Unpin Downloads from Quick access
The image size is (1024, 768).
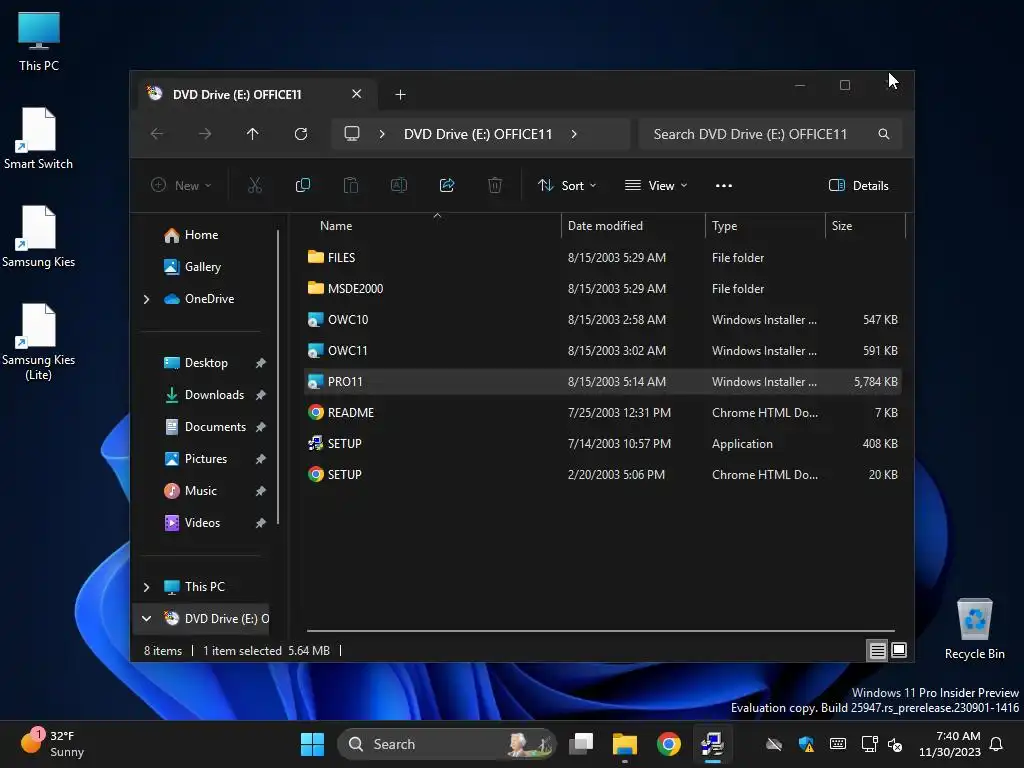261,395
